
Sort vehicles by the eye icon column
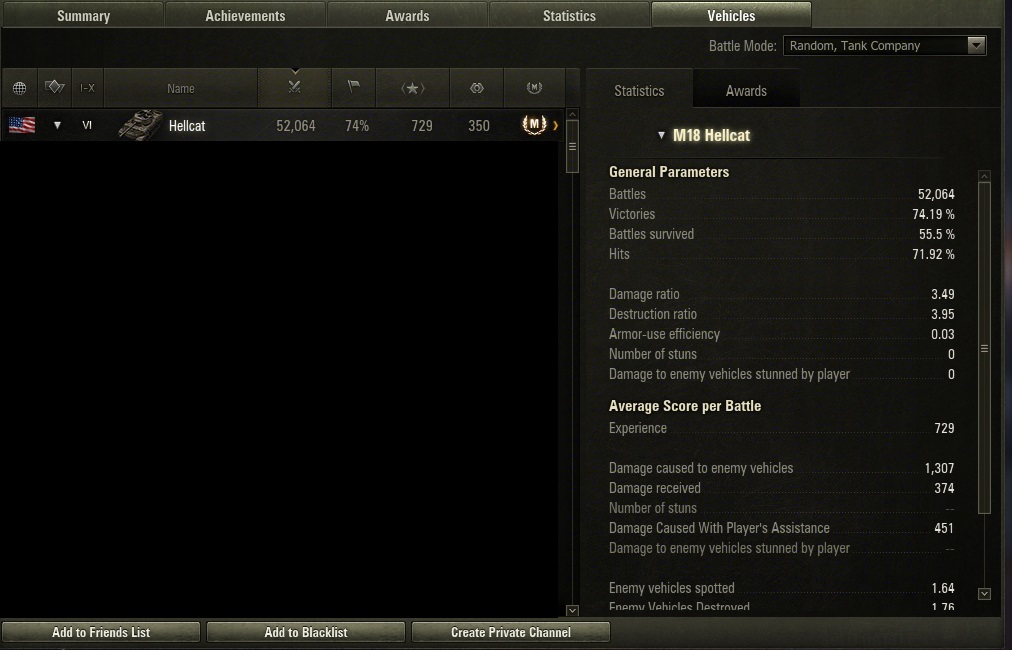(476, 88)
